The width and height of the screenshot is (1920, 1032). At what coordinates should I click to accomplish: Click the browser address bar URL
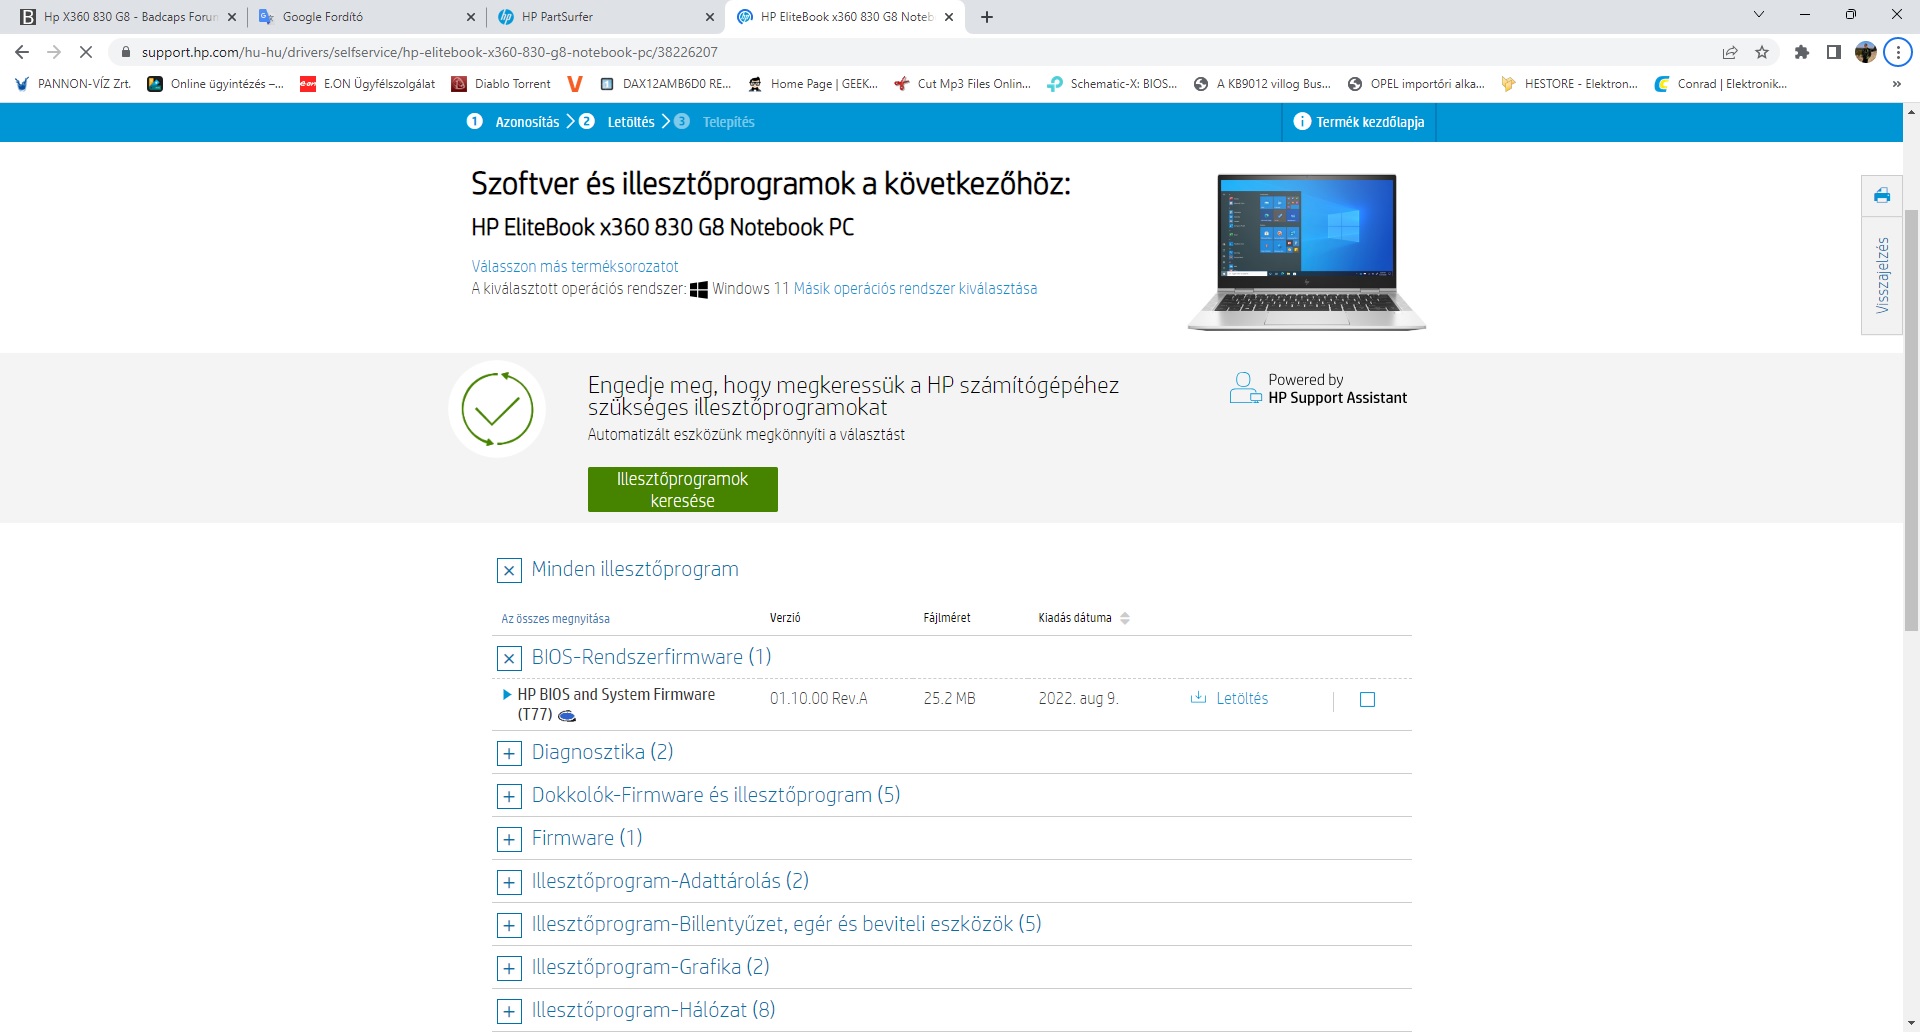click(x=430, y=52)
